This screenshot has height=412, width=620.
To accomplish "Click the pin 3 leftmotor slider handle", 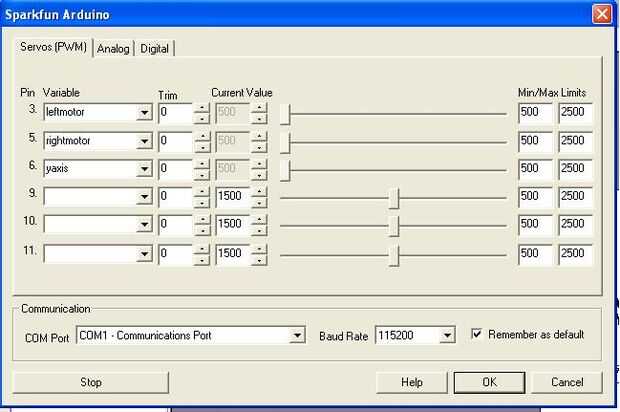I will [x=285, y=115].
